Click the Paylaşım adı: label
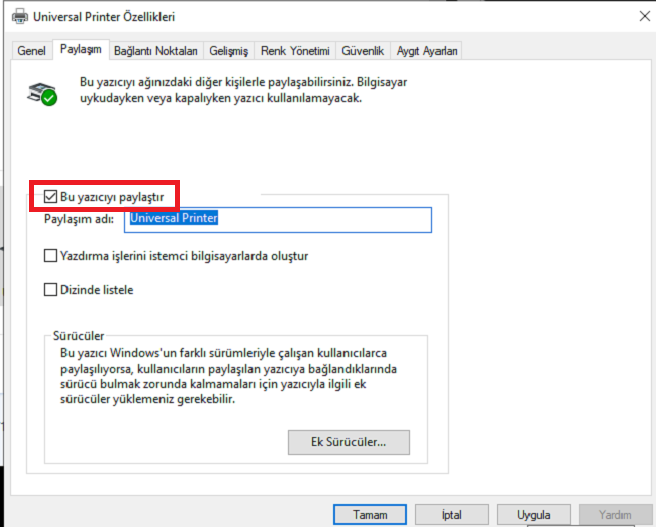Screen dimensions: 656x527 (x=79, y=219)
